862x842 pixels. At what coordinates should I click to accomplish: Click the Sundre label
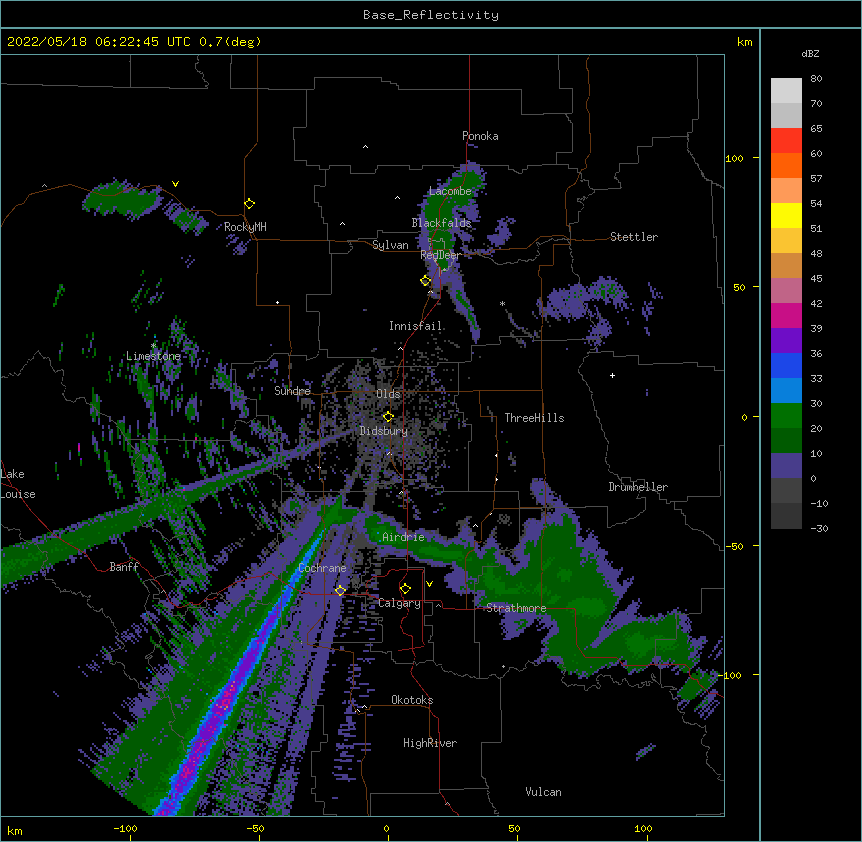[x=292, y=391]
